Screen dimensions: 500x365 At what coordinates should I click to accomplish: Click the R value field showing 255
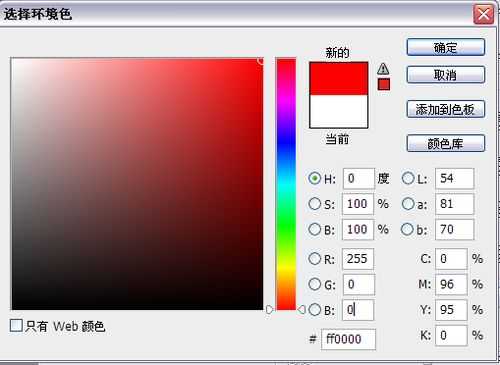point(358,259)
